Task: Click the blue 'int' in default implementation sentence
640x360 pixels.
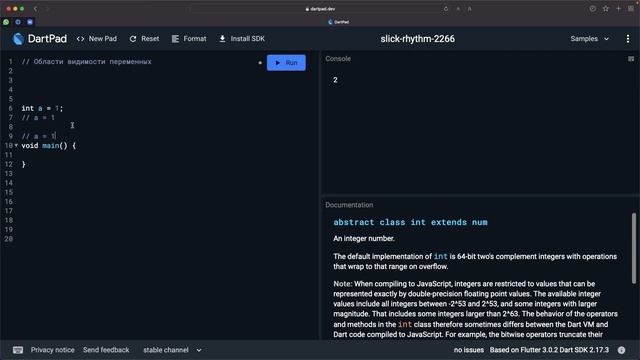Action: pos(440,256)
